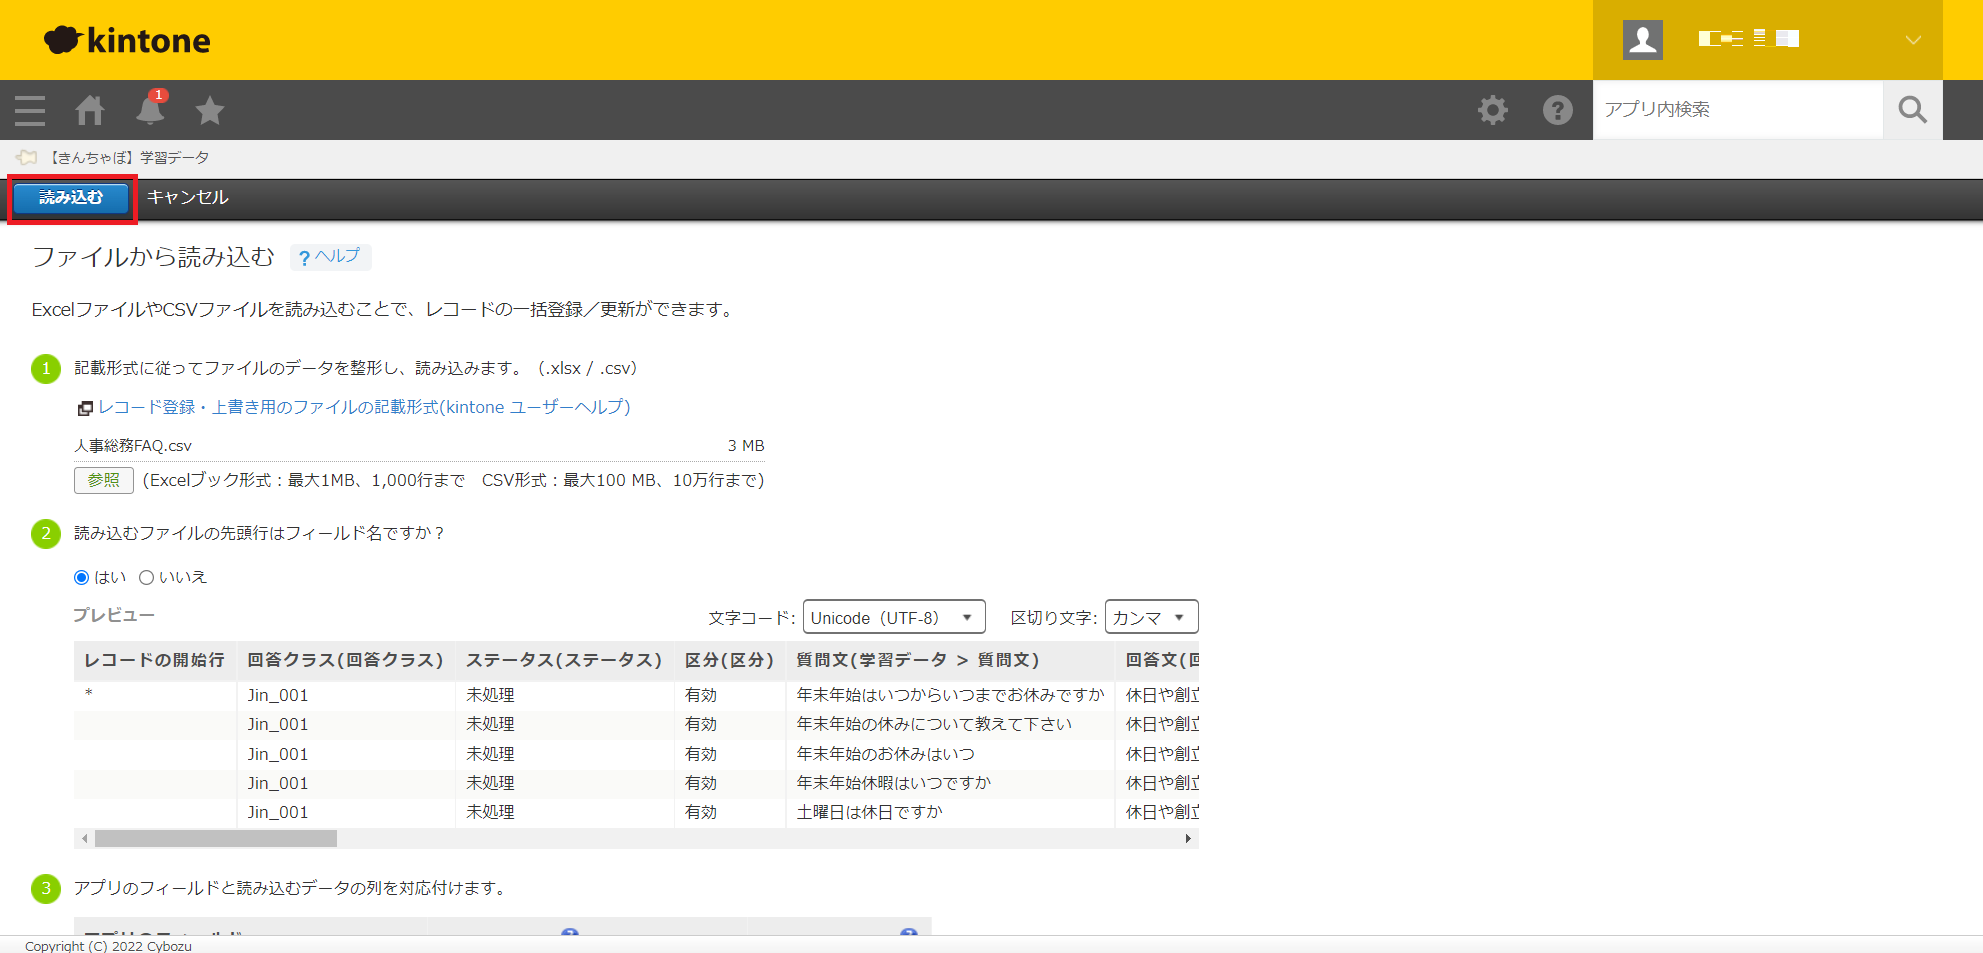Open the settings gear icon

[1492, 110]
